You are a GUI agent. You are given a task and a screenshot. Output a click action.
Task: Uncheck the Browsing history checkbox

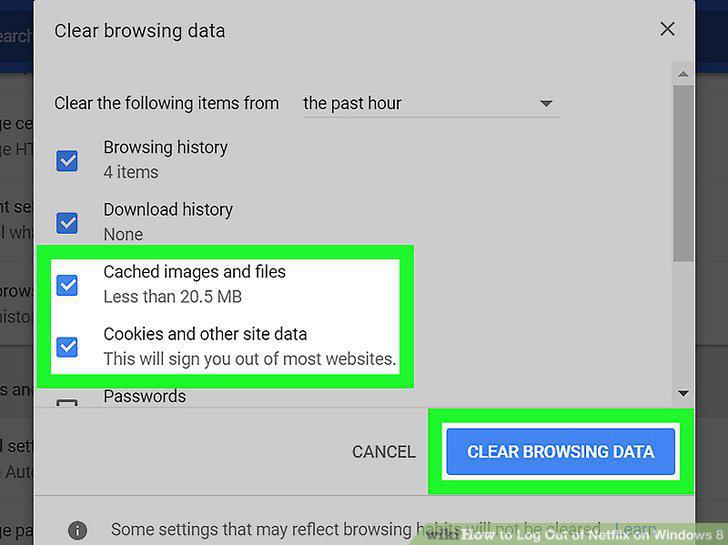tap(67, 161)
